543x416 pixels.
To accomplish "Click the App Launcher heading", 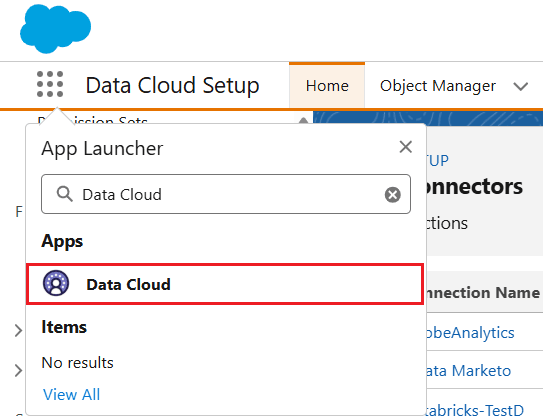I will pyautogui.click(x=102, y=149).
